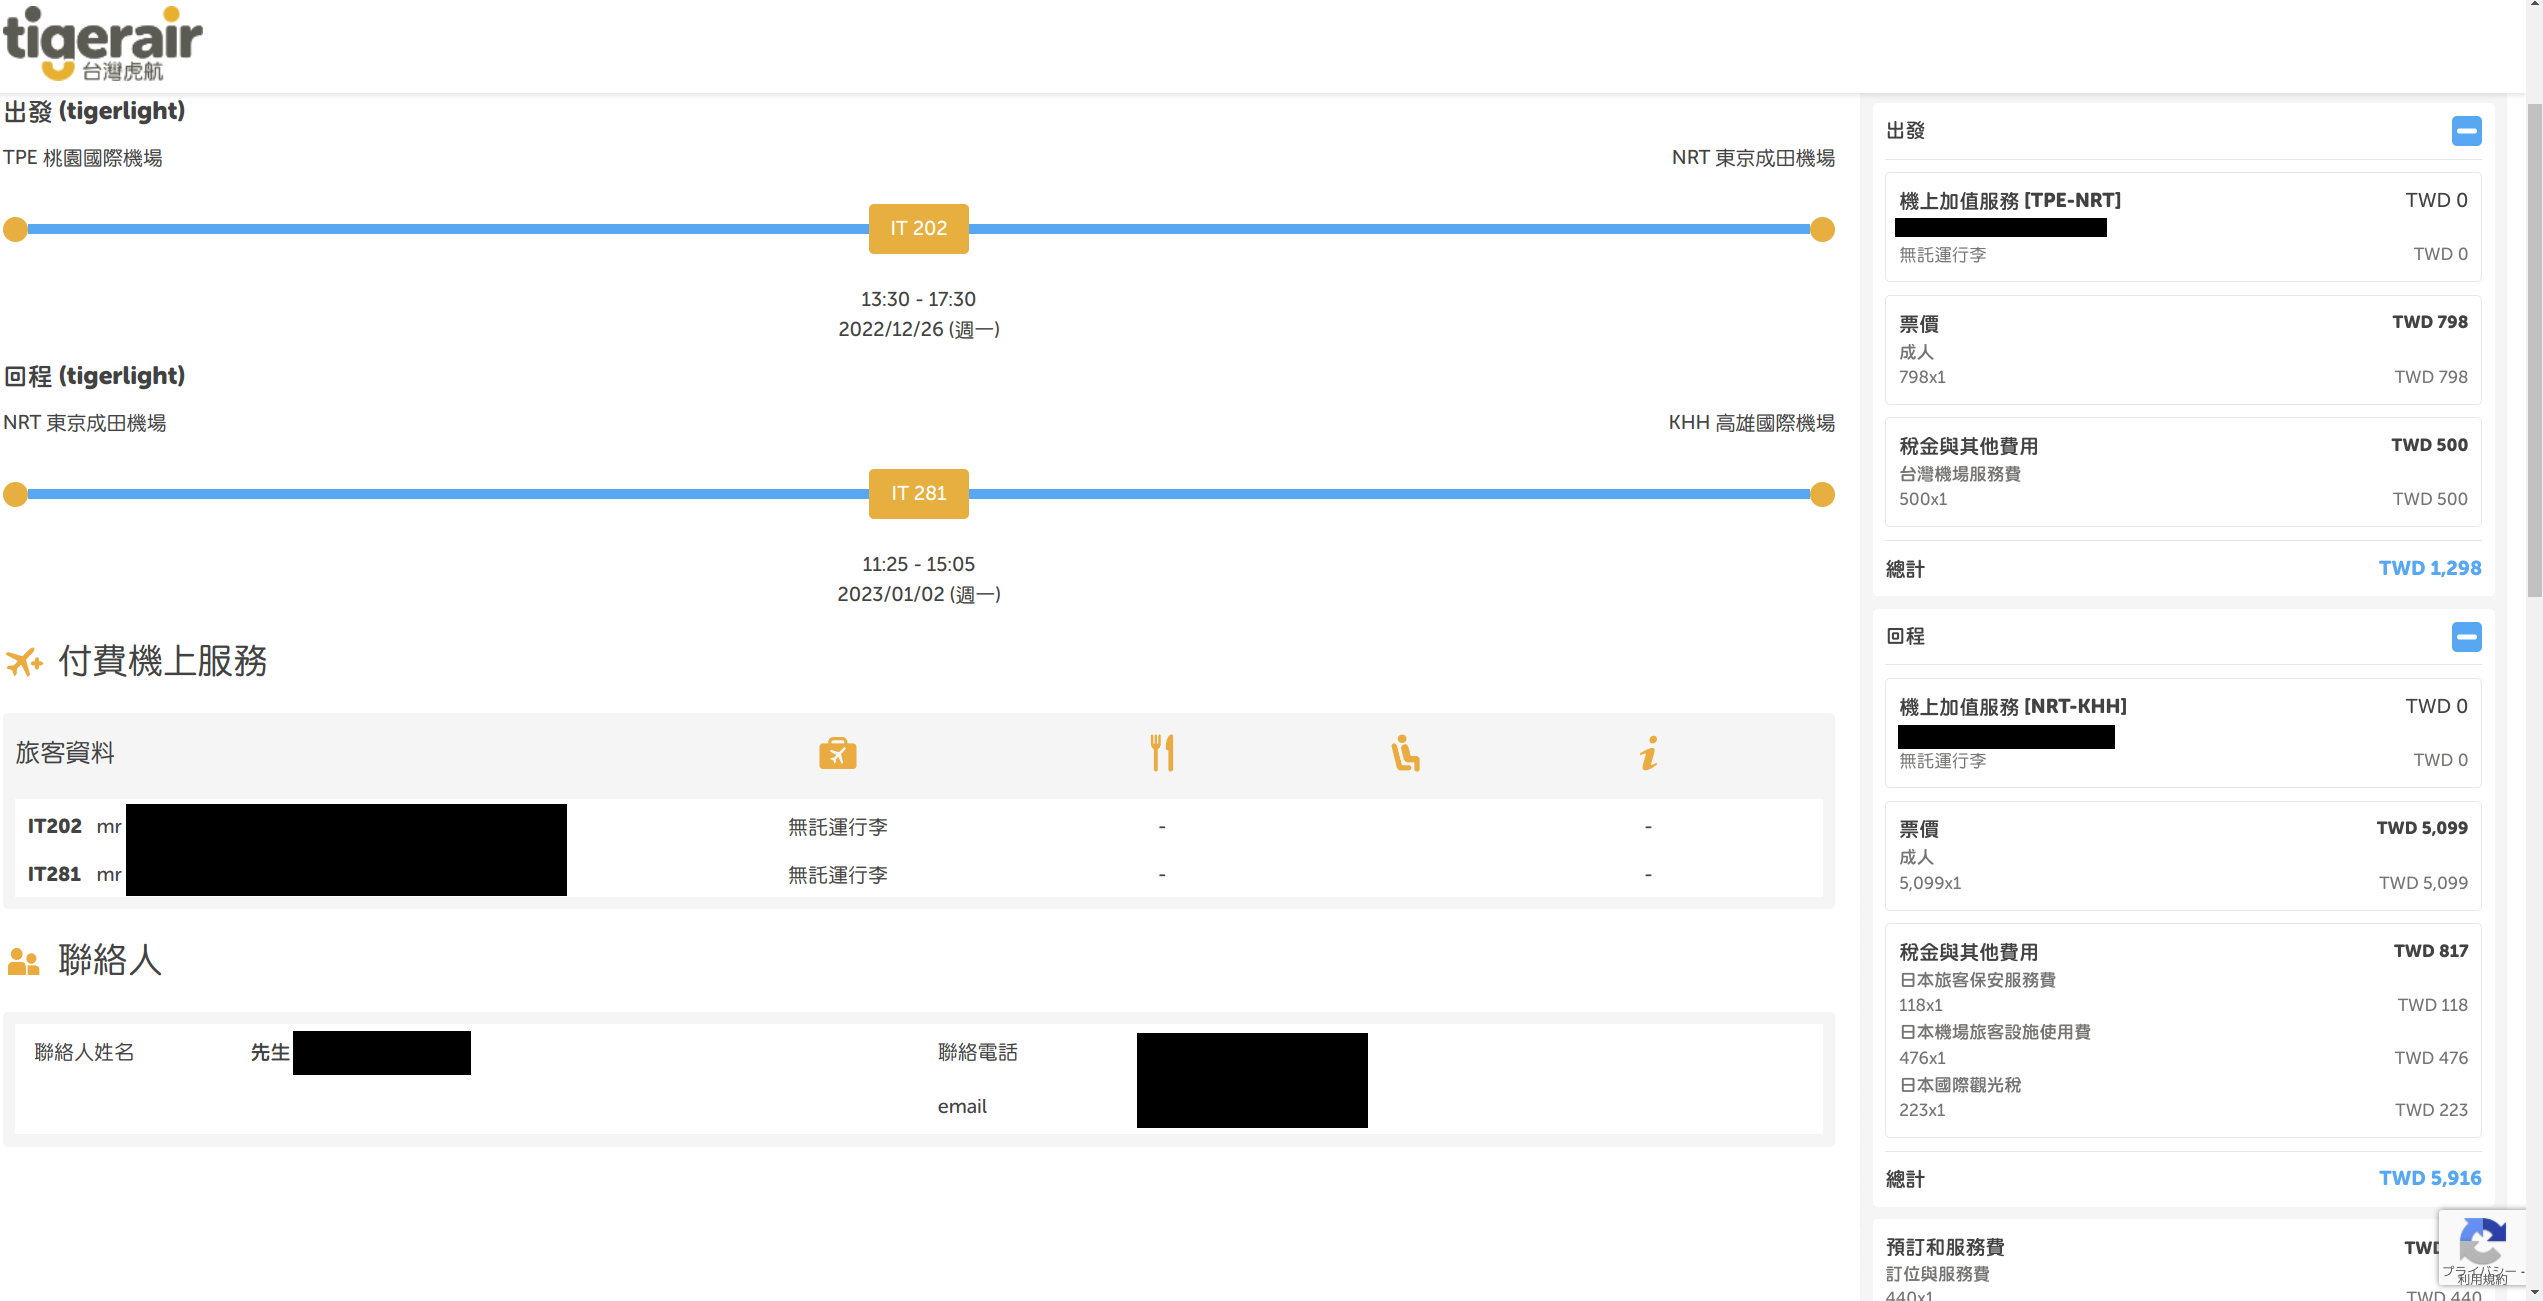
Task: Click the 預訂和服務費 heading
Action: coord(1945,1247)
